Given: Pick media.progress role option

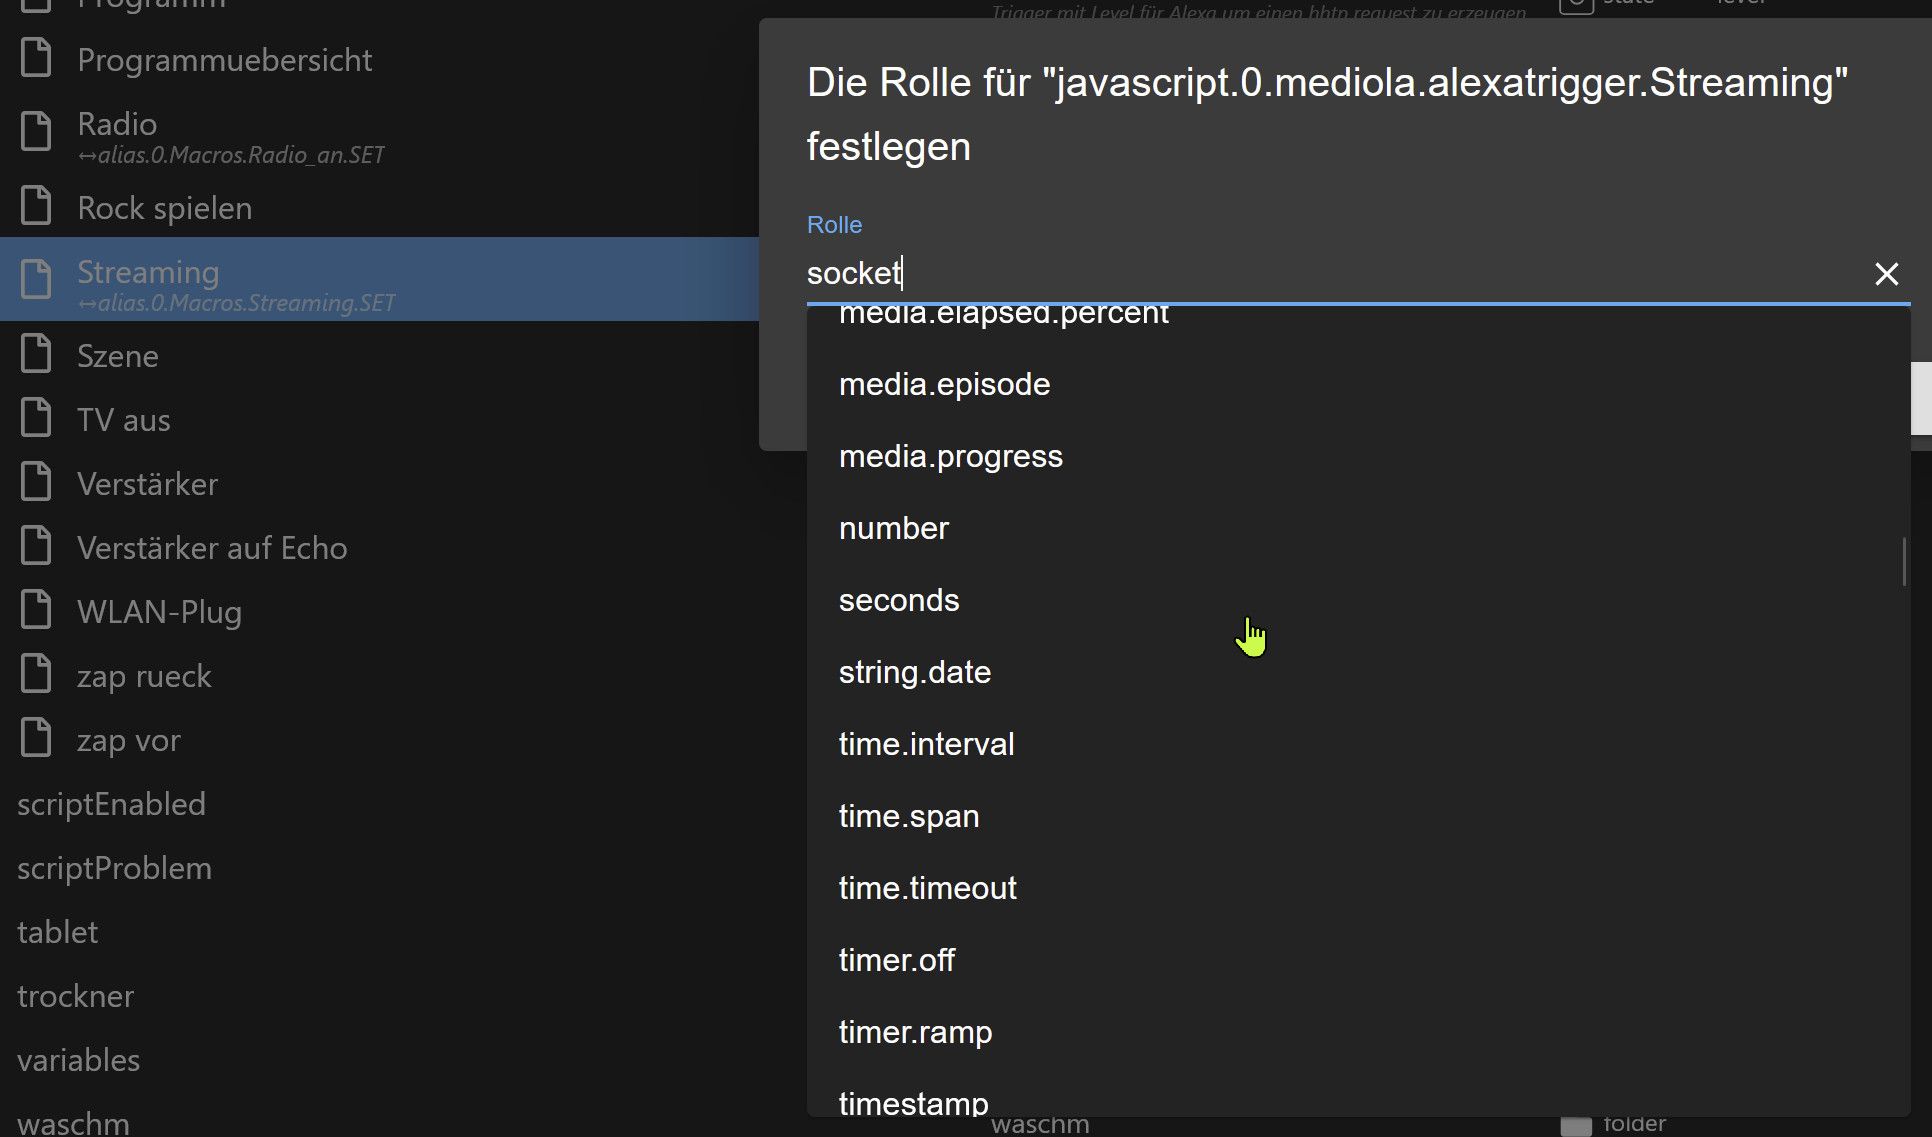Looking at the screenshot, I should pyautogui.click(x=950, y=457).
